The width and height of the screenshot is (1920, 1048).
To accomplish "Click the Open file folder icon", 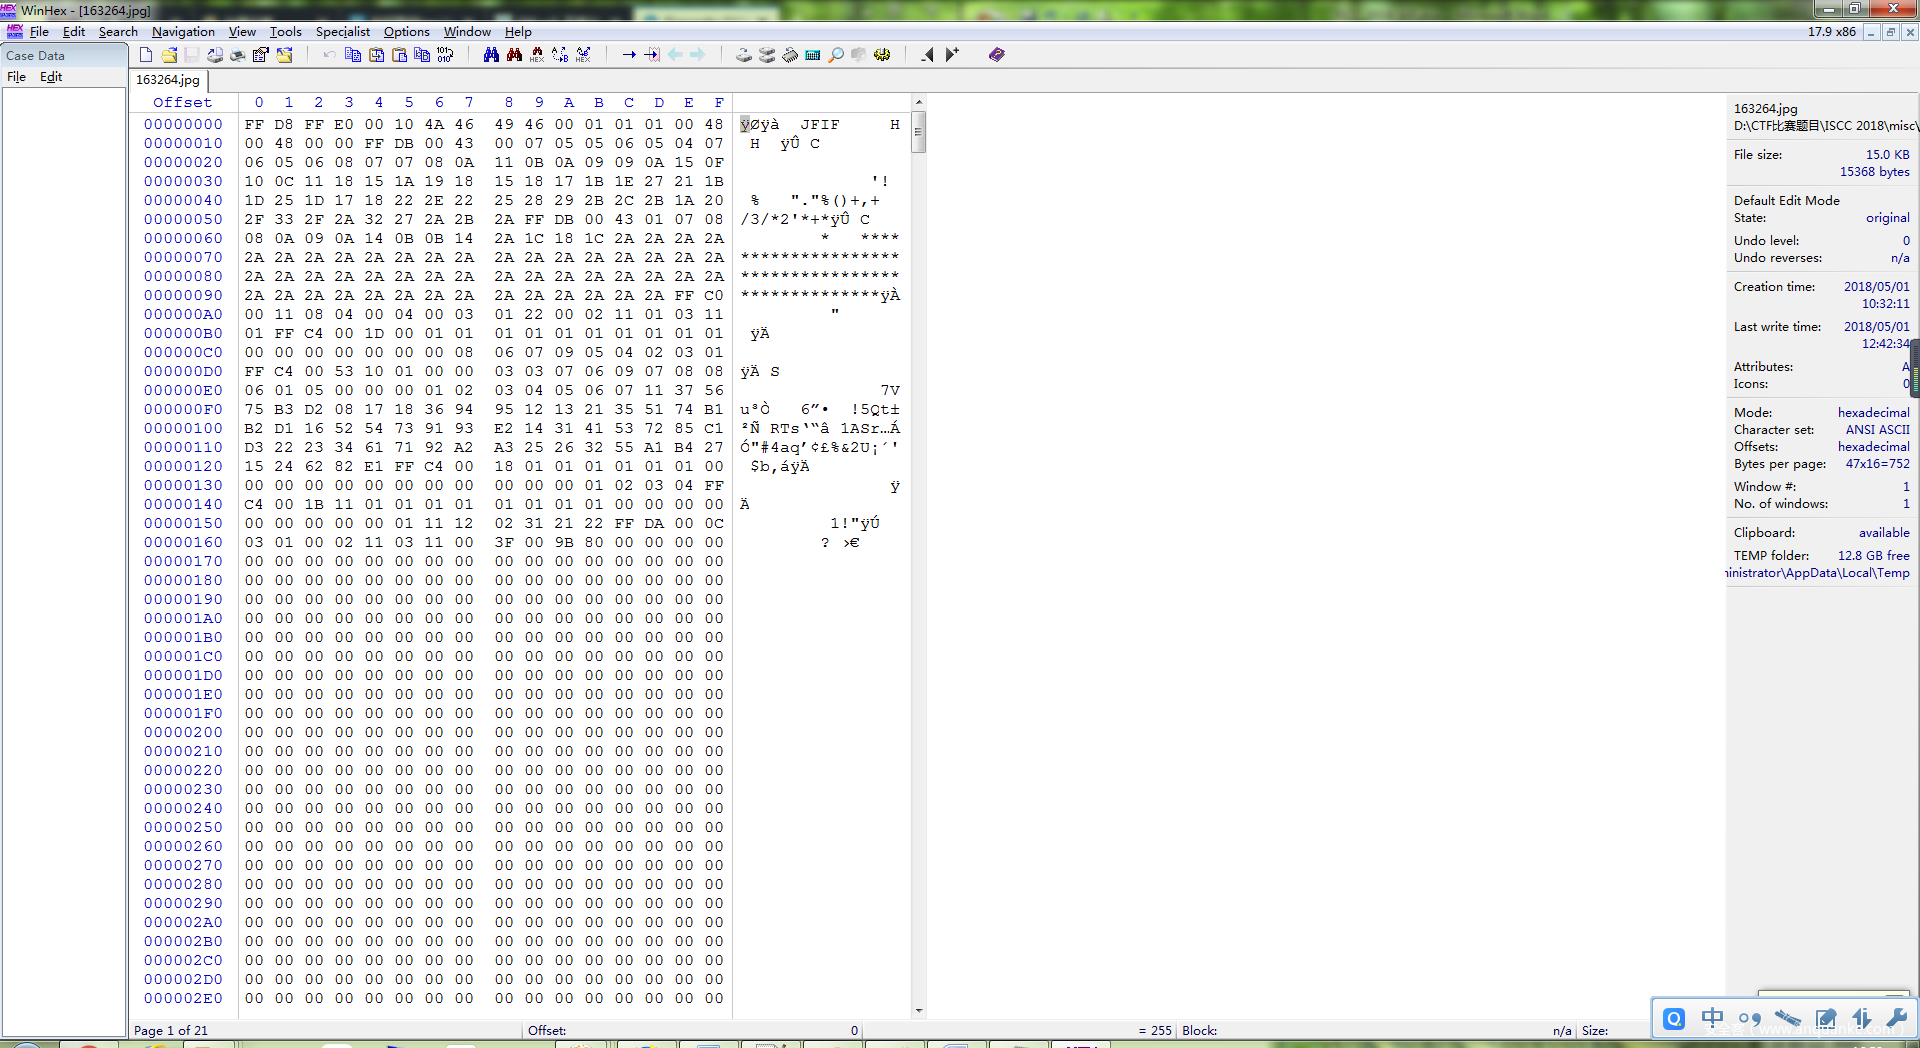I will click(x=169, y=55).
